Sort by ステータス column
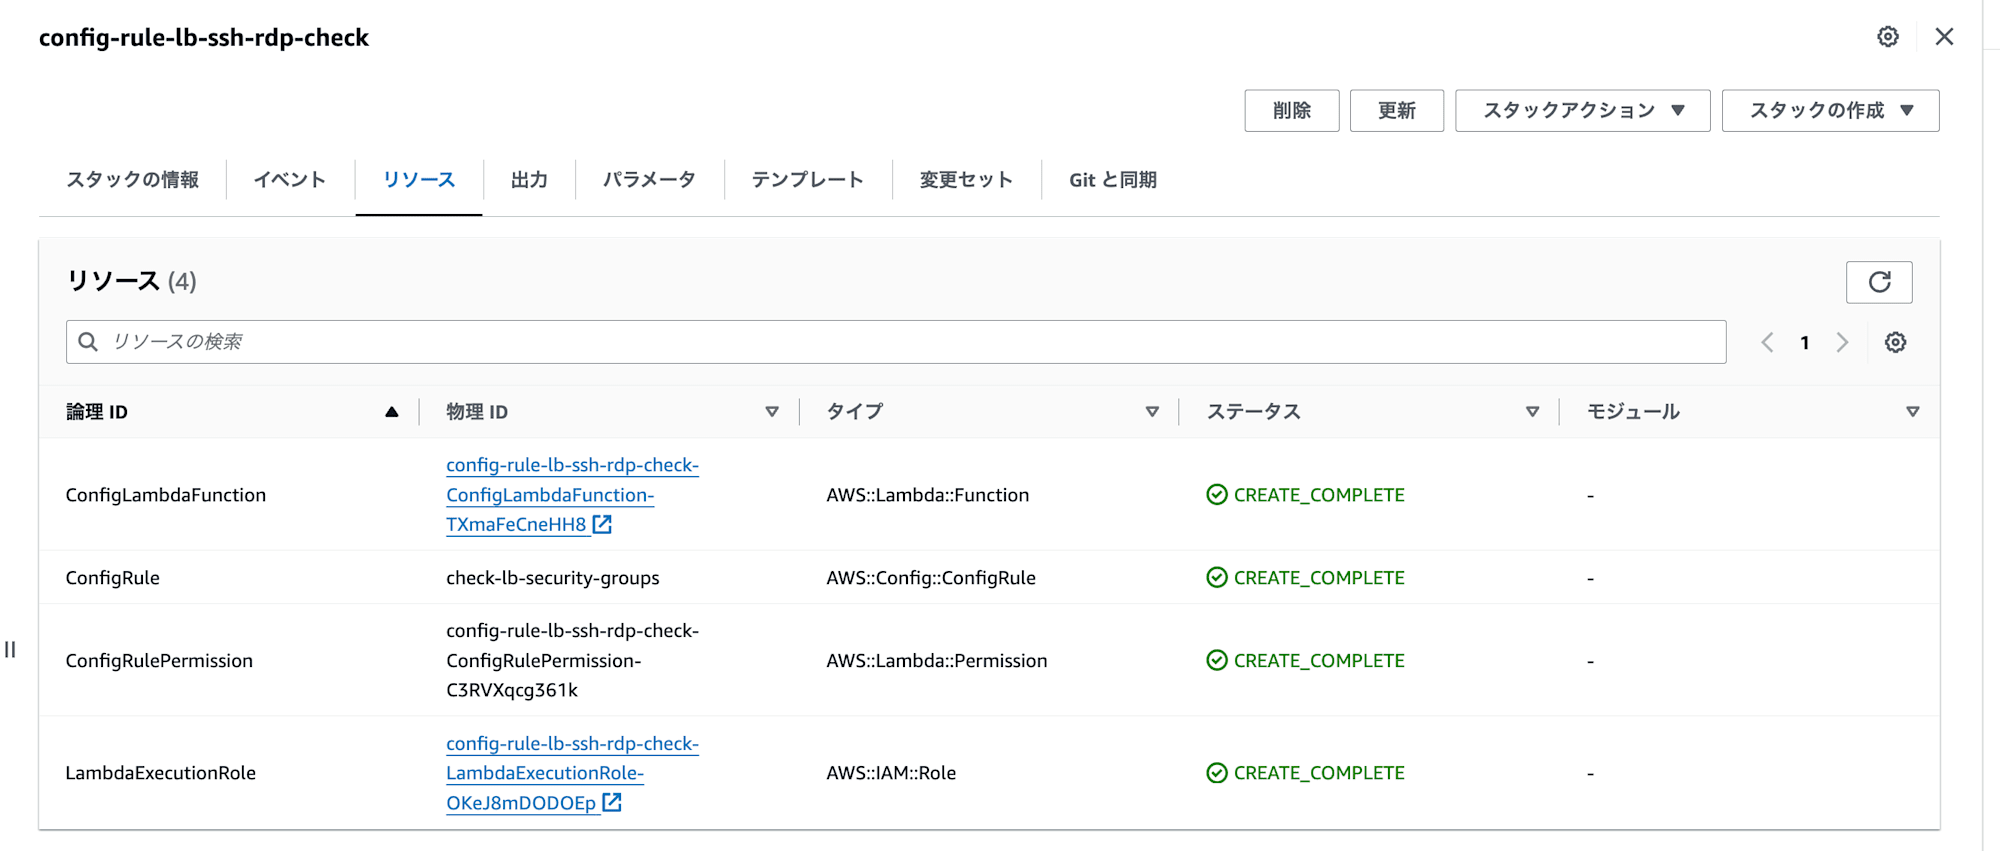Image resolution: width=2000 pixels, height=851 pixels. pos(1532,412)
